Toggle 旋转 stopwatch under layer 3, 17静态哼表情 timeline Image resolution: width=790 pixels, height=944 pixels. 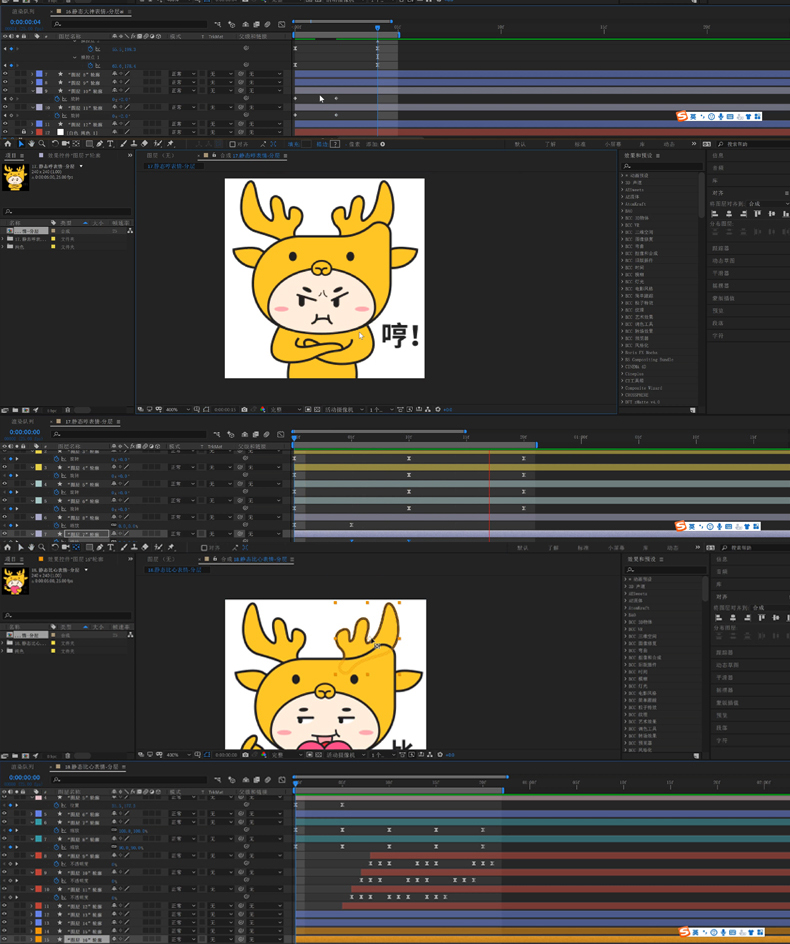(x=57, y=476)
